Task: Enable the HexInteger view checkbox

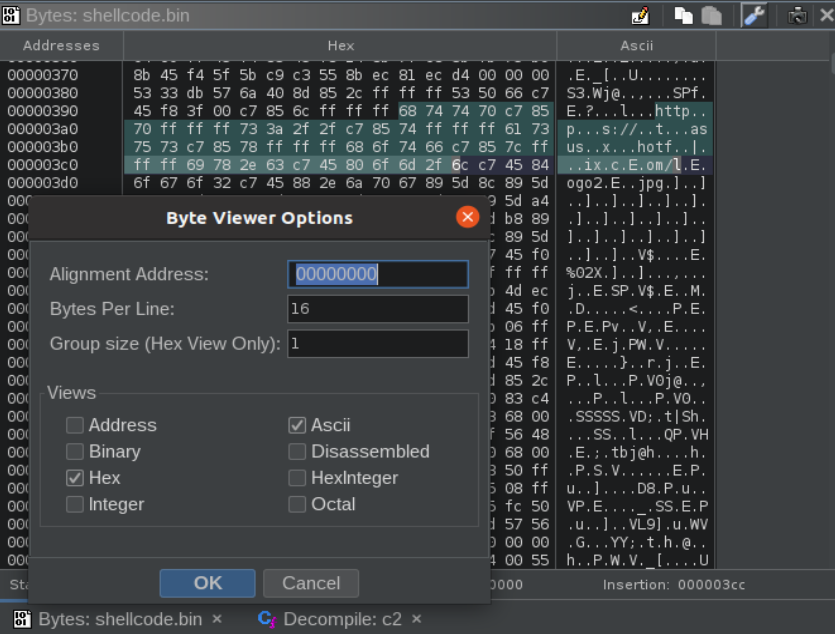Action: pyautogui.click(x=297, y=478)
